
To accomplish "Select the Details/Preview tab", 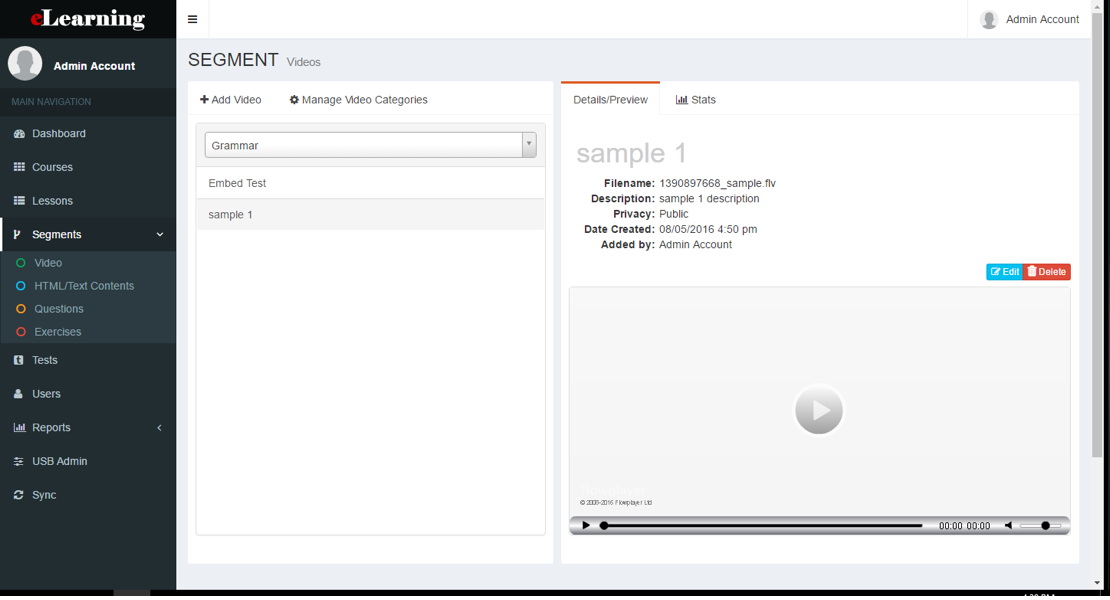I will click(x=610, y=99).
